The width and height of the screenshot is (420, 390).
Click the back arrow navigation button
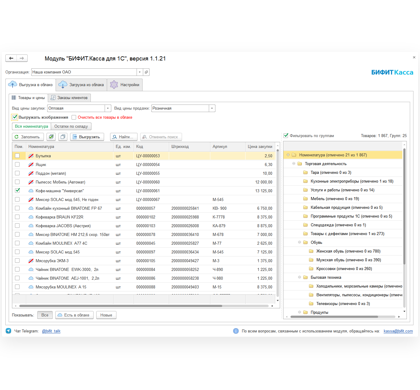coord(11,58)
